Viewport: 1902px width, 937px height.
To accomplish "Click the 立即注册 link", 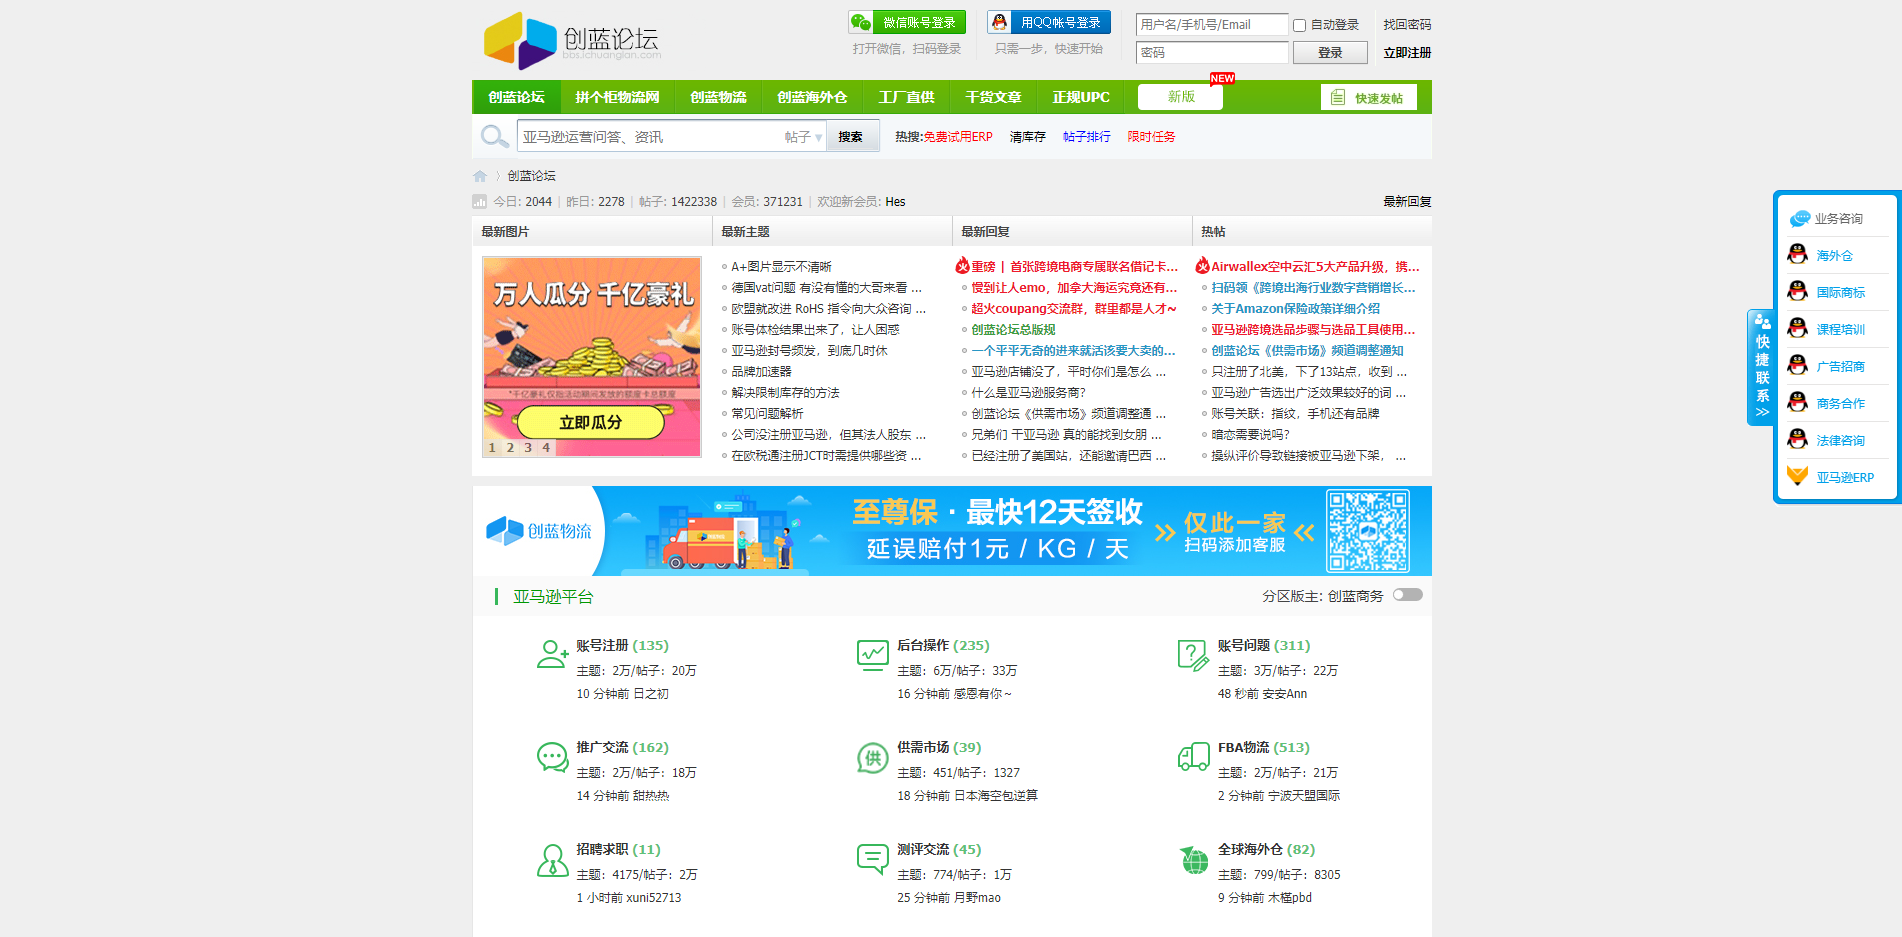I will click(1407, 53).
